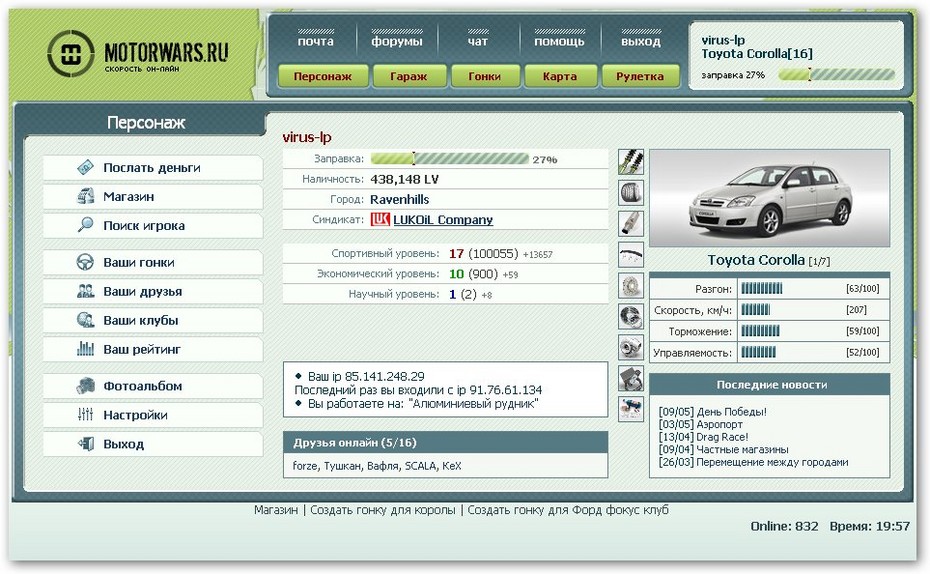Viewport: 930px width, 574px height.
Task: Open the чат top menu item
Action: click(477, 42)
